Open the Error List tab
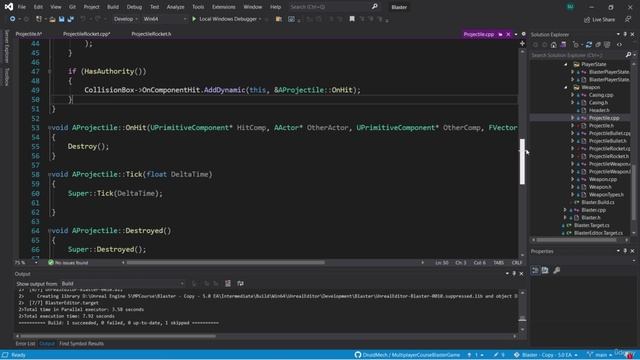 pyautogui.click(x=25, y=343)
